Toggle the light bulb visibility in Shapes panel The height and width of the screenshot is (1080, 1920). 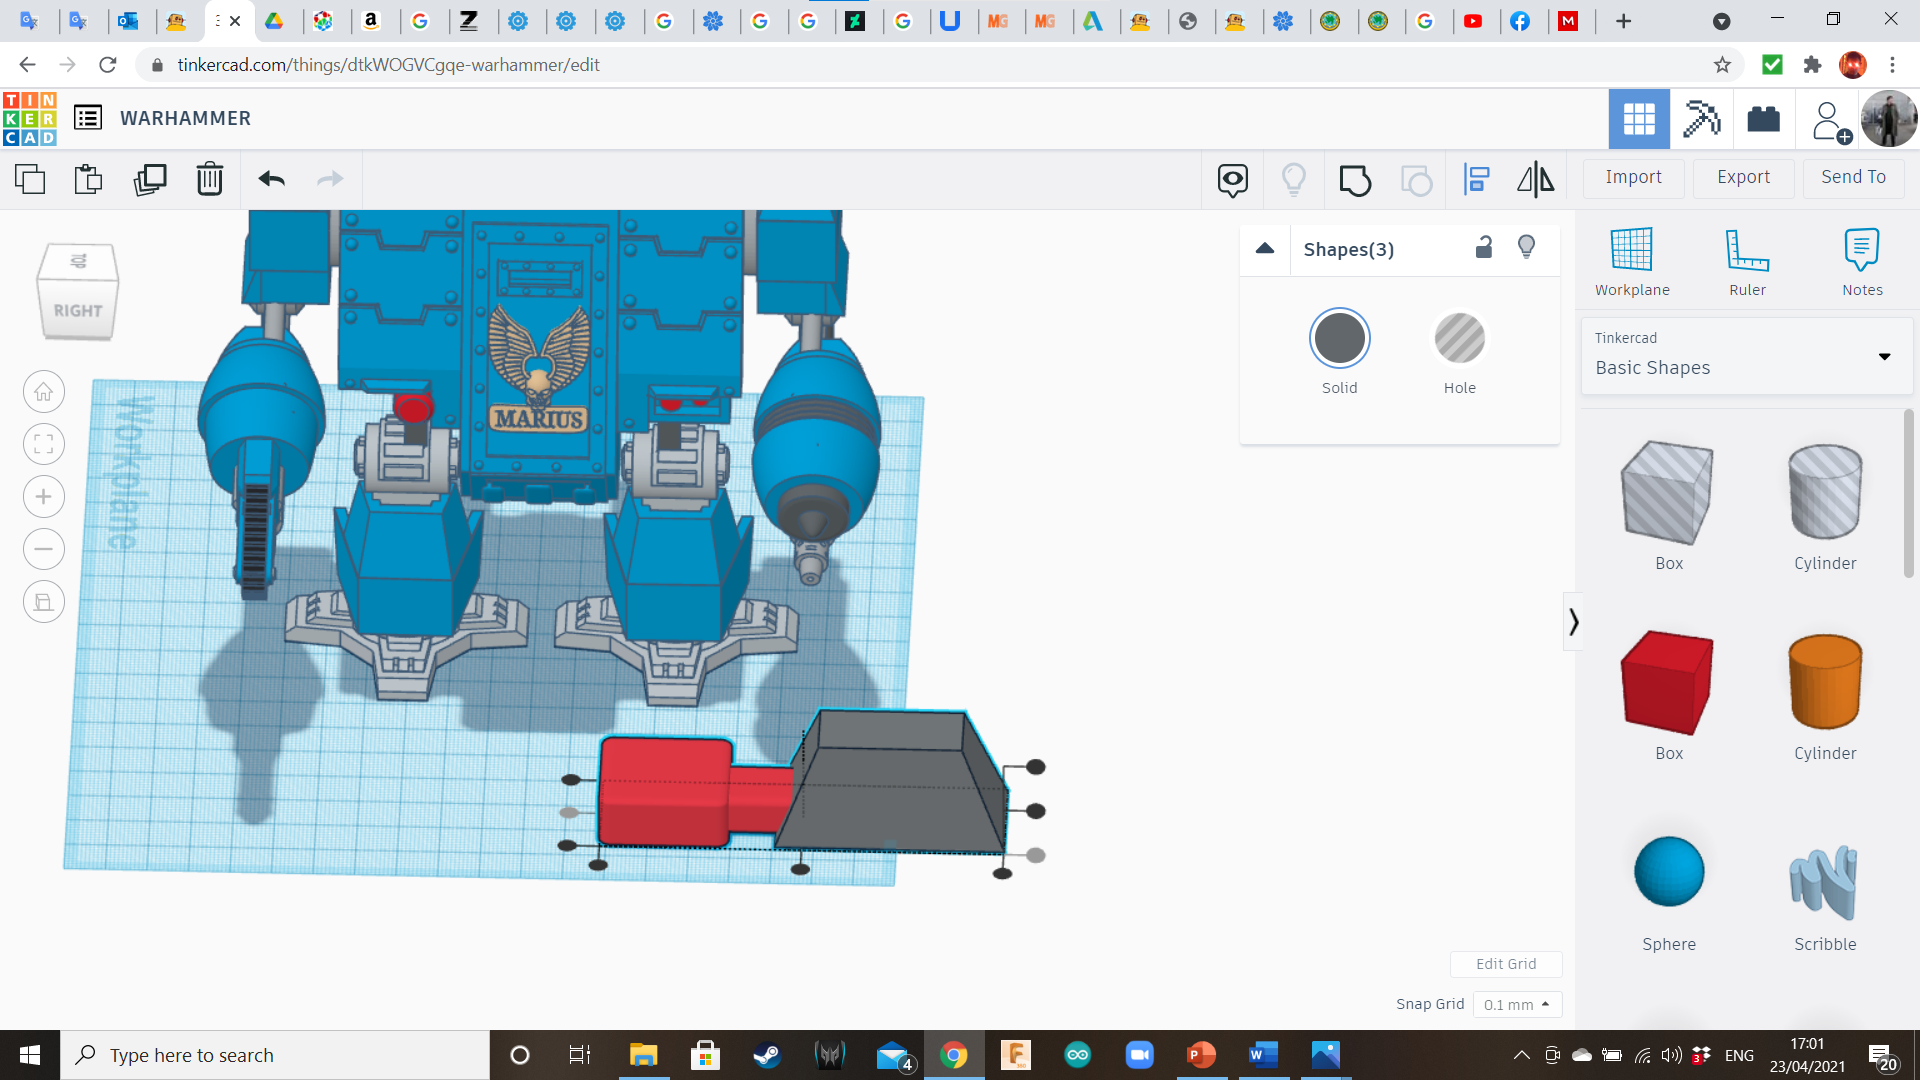1526,248
